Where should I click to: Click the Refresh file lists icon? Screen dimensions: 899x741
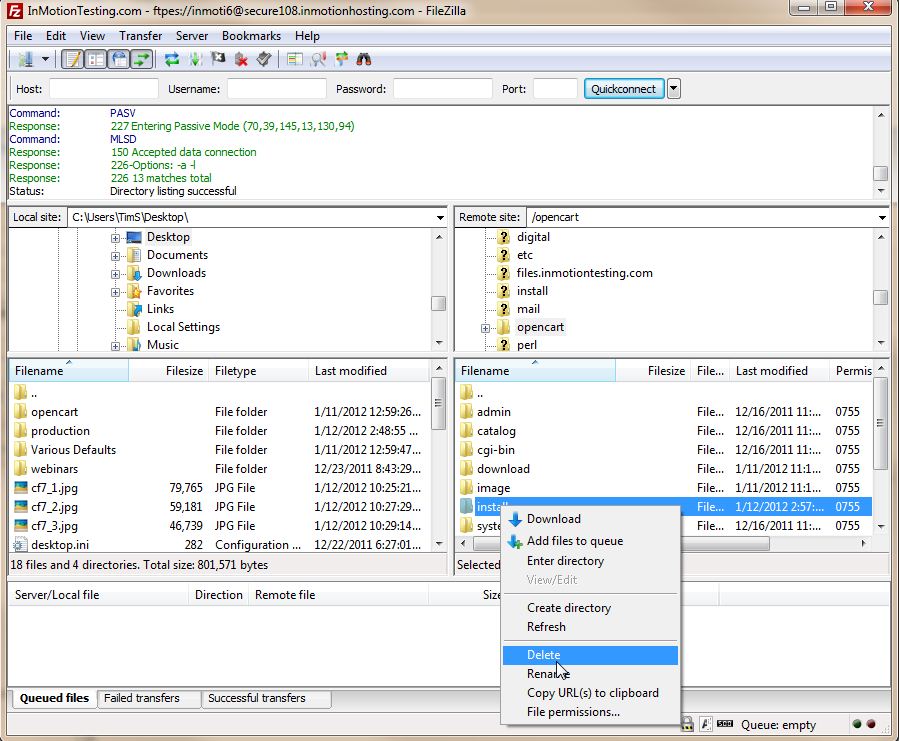172,59
